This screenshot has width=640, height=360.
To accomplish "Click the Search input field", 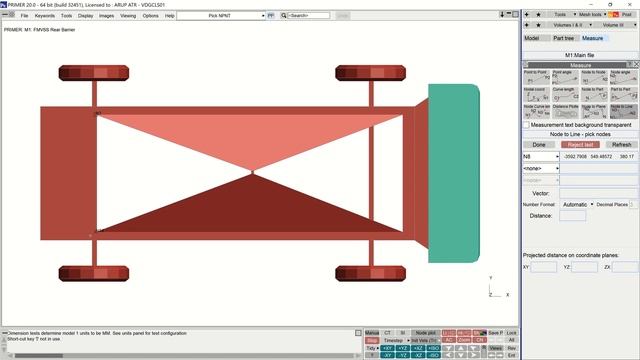I will point(309,16).
